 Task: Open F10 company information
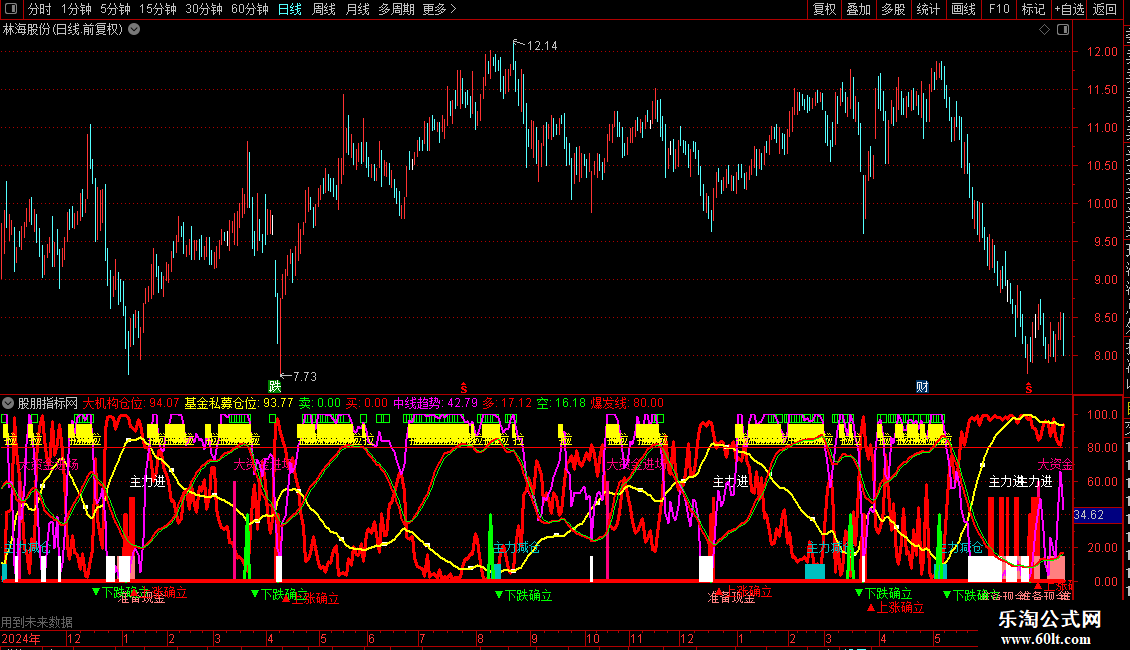999,9
